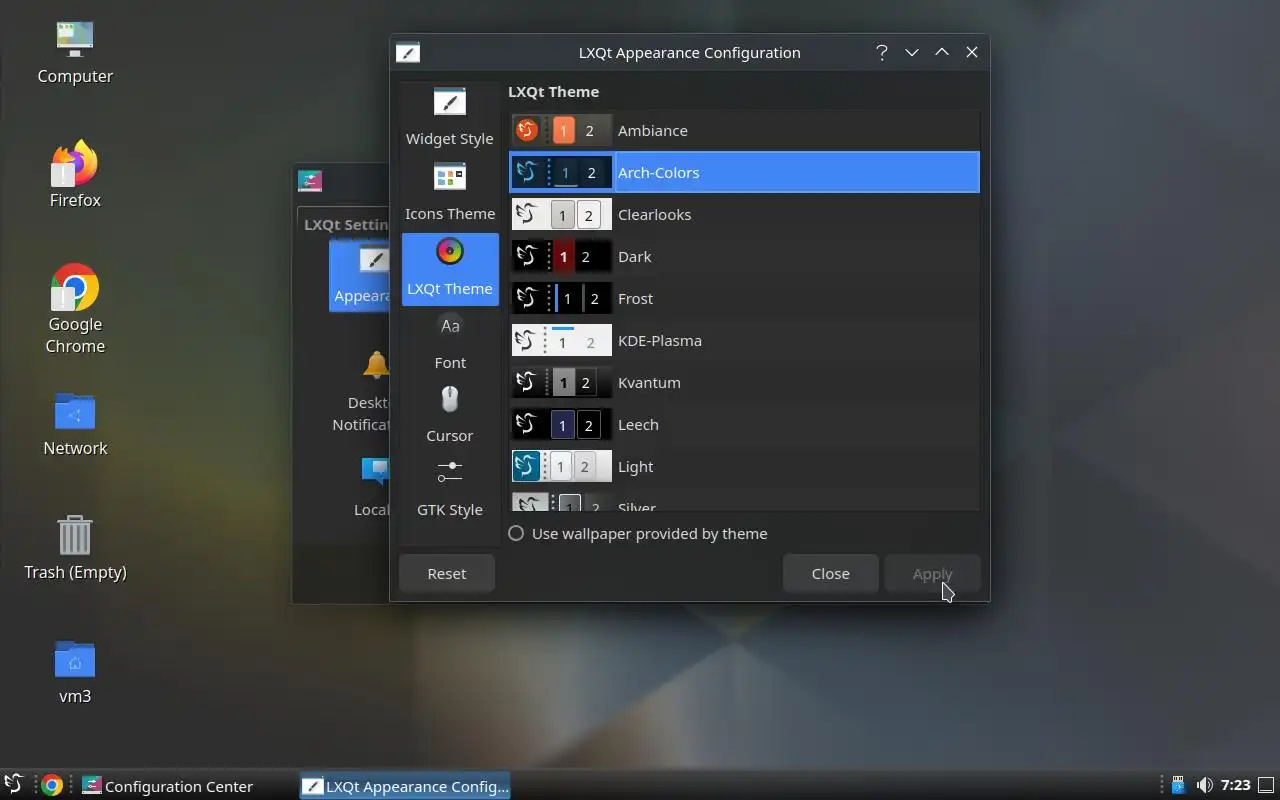Choose the Light theme
The height and width of the screenshot is (800, 1280).
pyautogui.click(x=744, y=466)
